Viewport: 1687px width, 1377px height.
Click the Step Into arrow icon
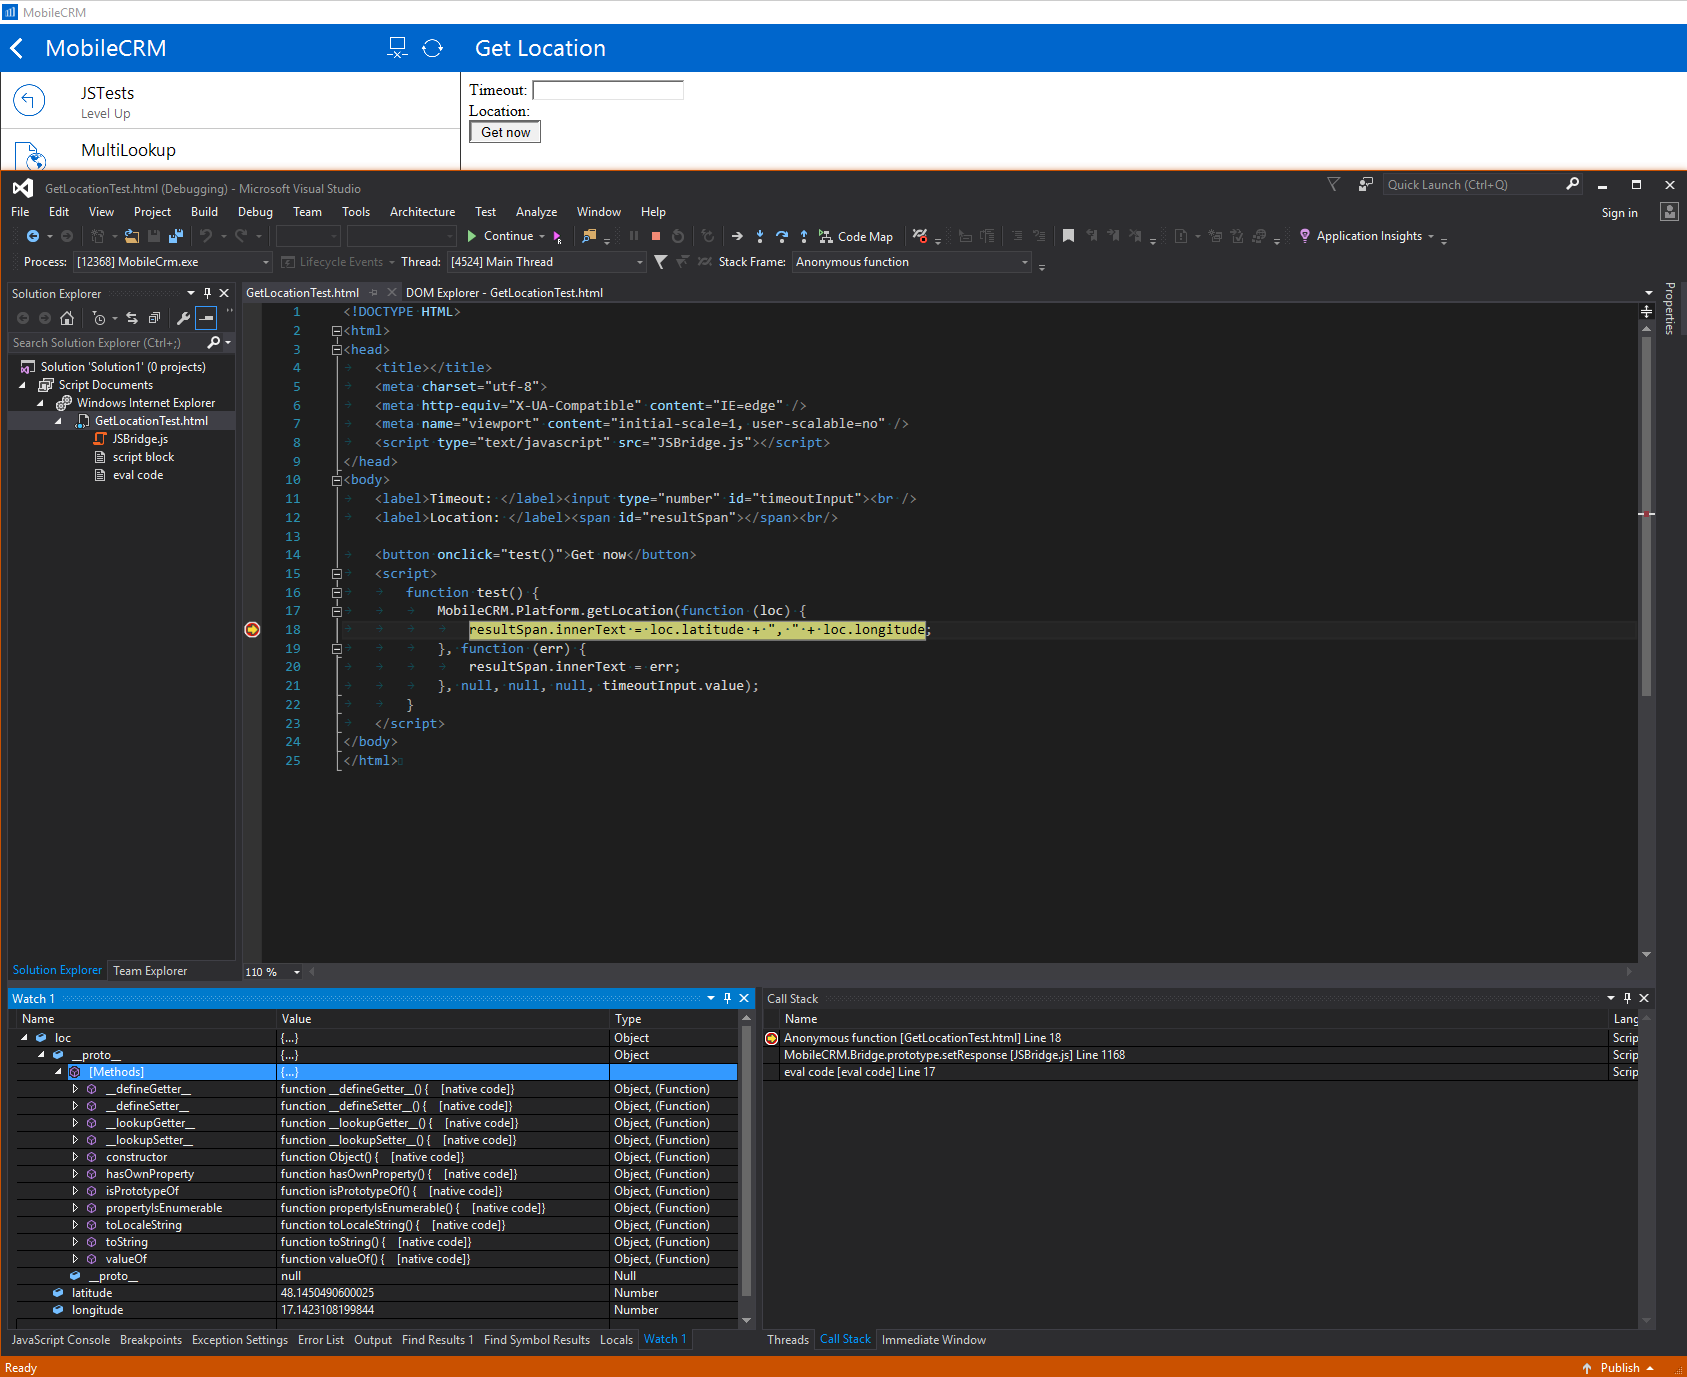pyautogui.click(x=760, y=236)
